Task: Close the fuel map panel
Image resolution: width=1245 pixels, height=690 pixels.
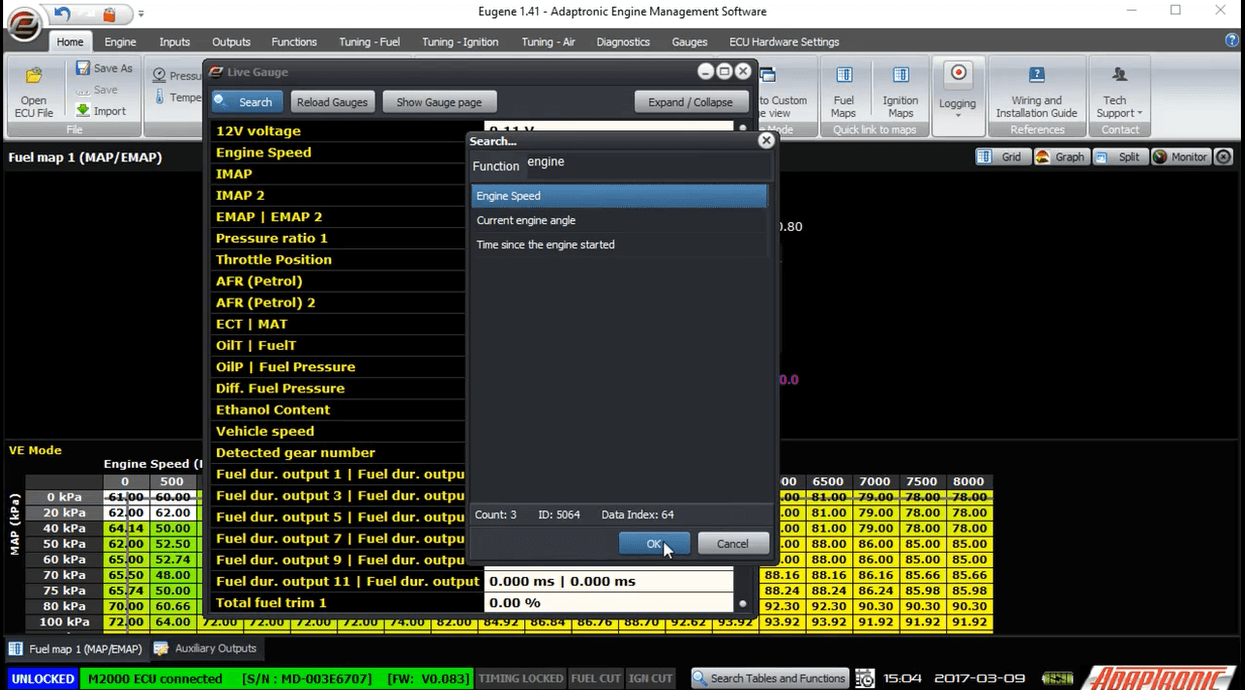Action: pos(1224,157)
